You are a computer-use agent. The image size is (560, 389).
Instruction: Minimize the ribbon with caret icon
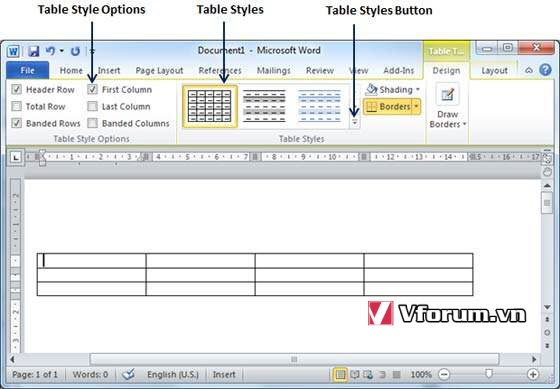[x=529, y=70]
